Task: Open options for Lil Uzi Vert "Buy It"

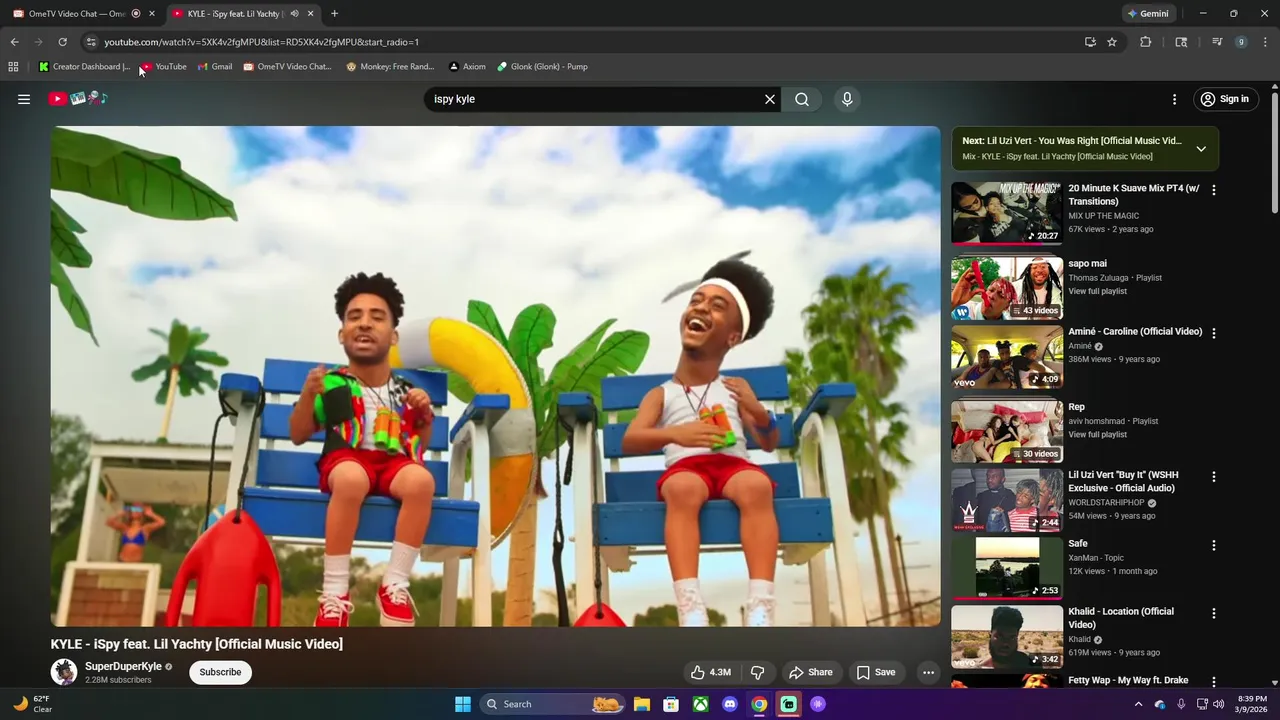Action: point(1214,477)
